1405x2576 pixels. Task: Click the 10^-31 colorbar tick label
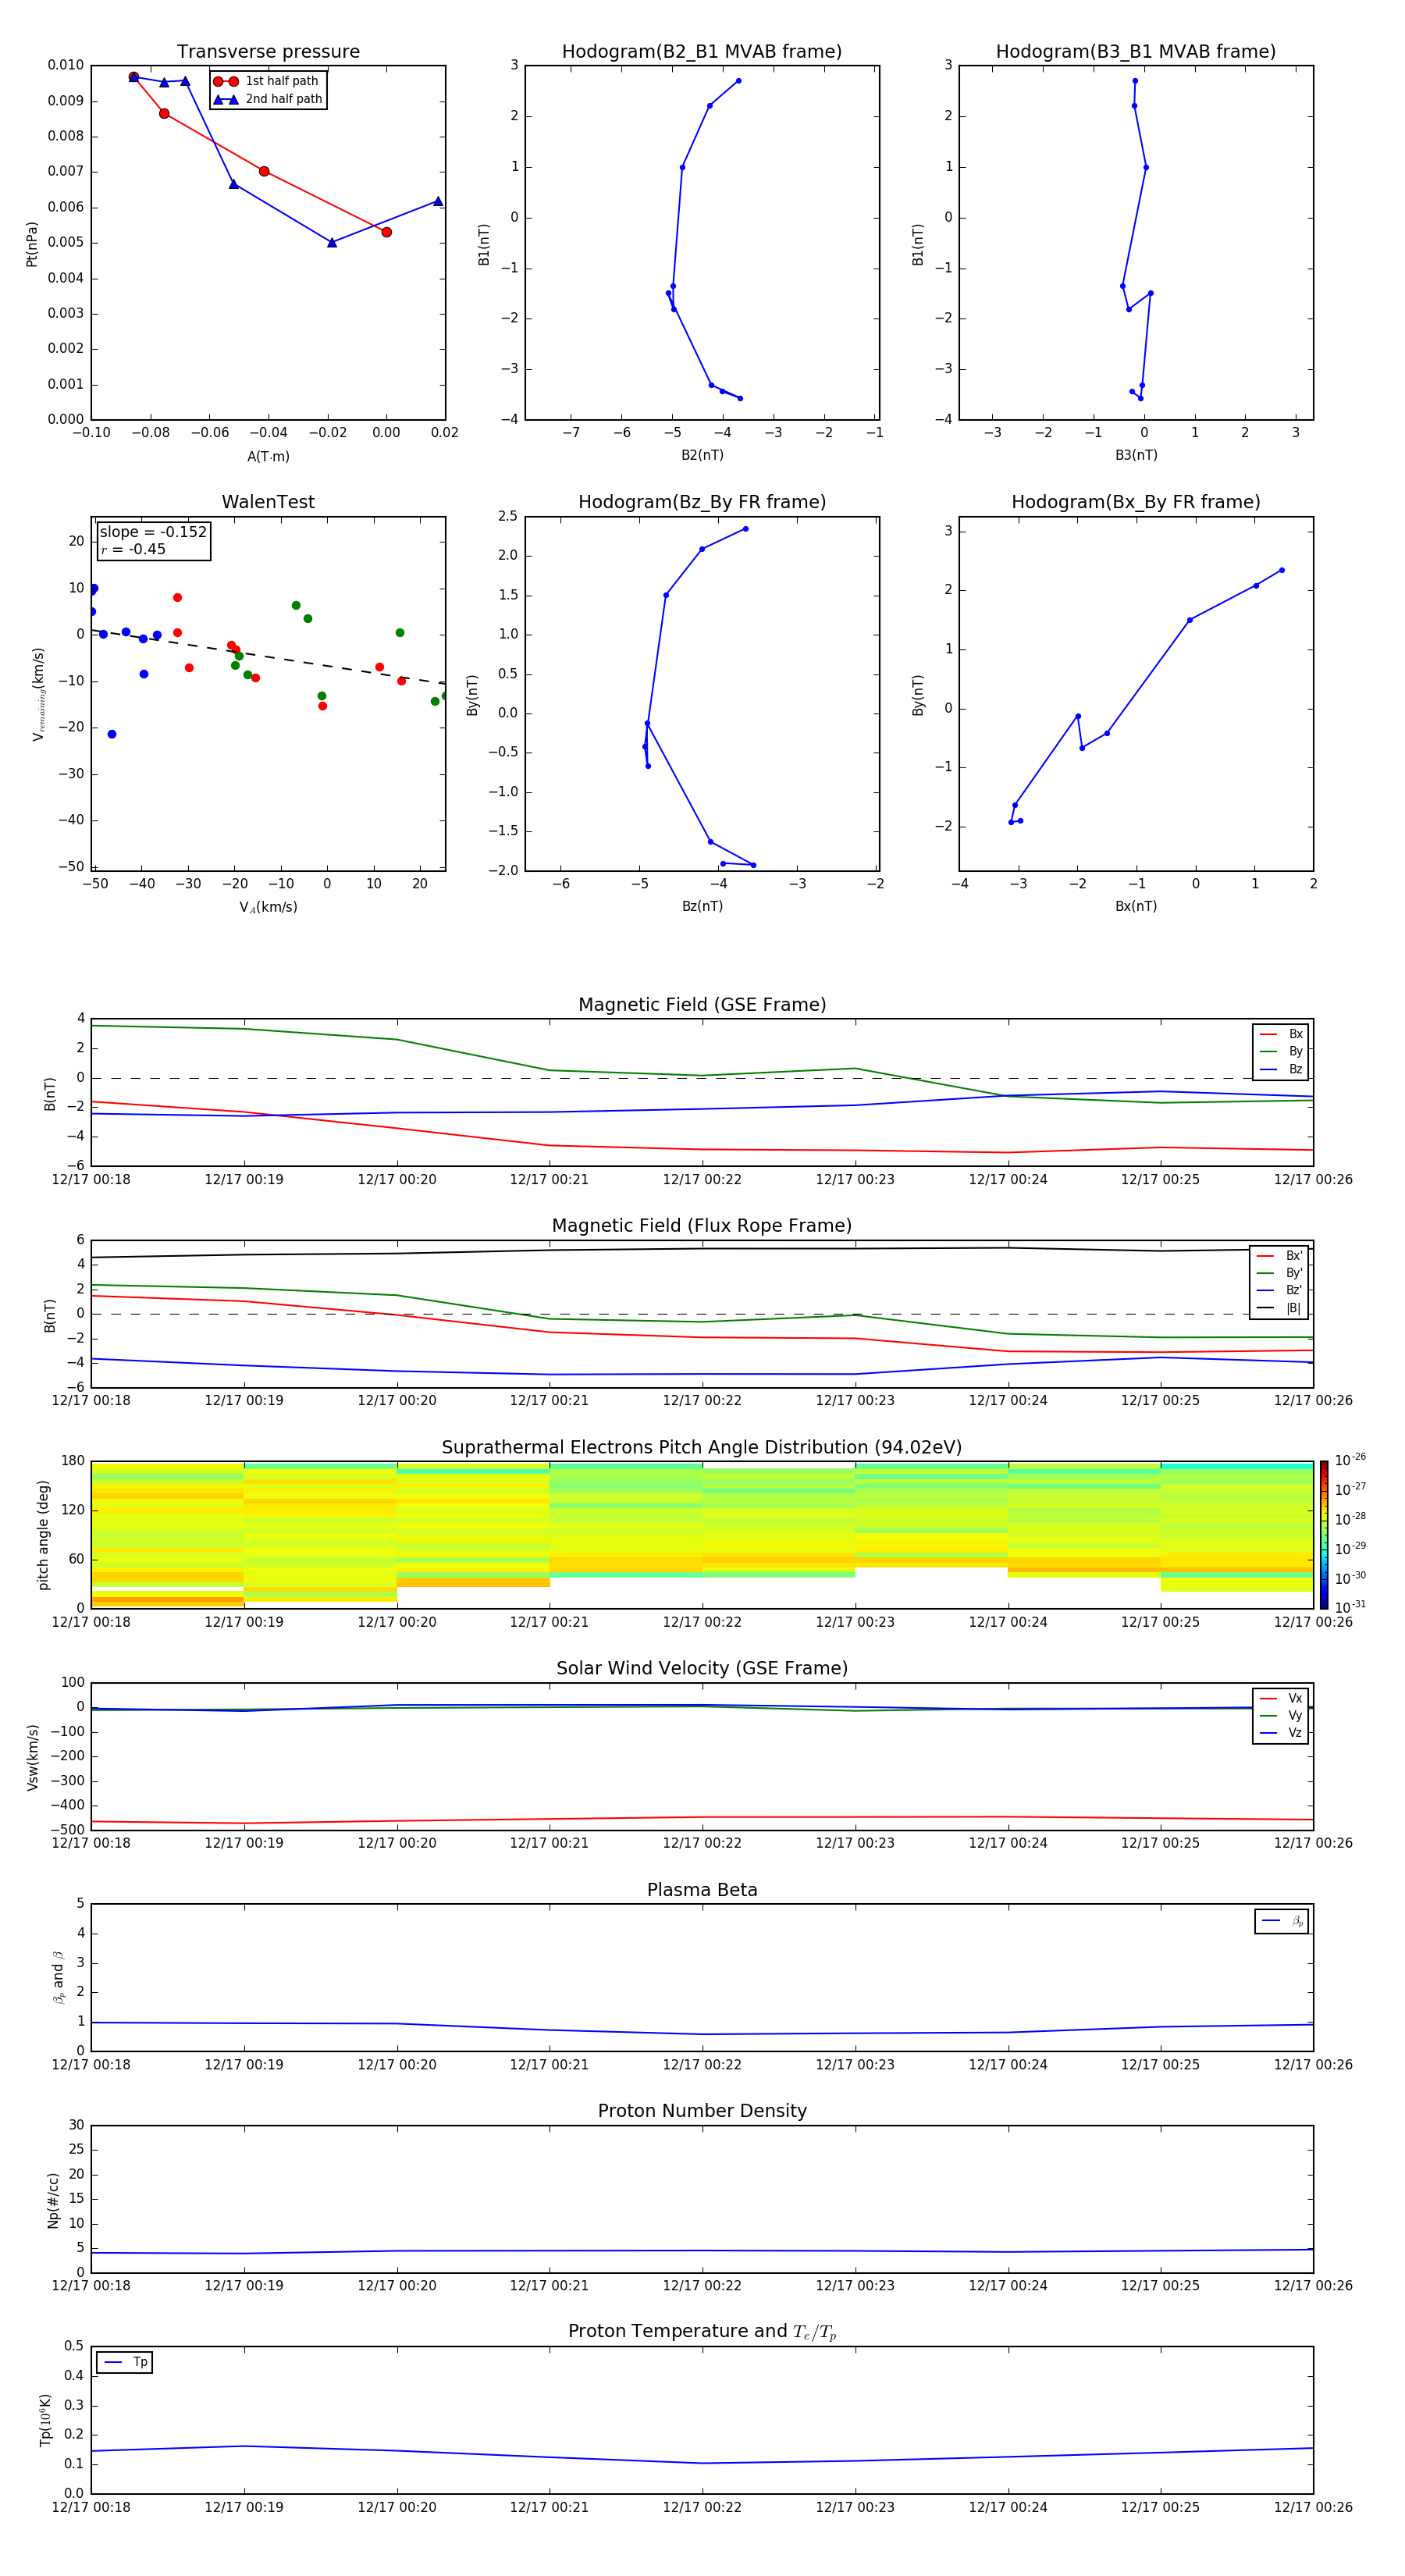pyautogui.click(x=1350, y=1607)
